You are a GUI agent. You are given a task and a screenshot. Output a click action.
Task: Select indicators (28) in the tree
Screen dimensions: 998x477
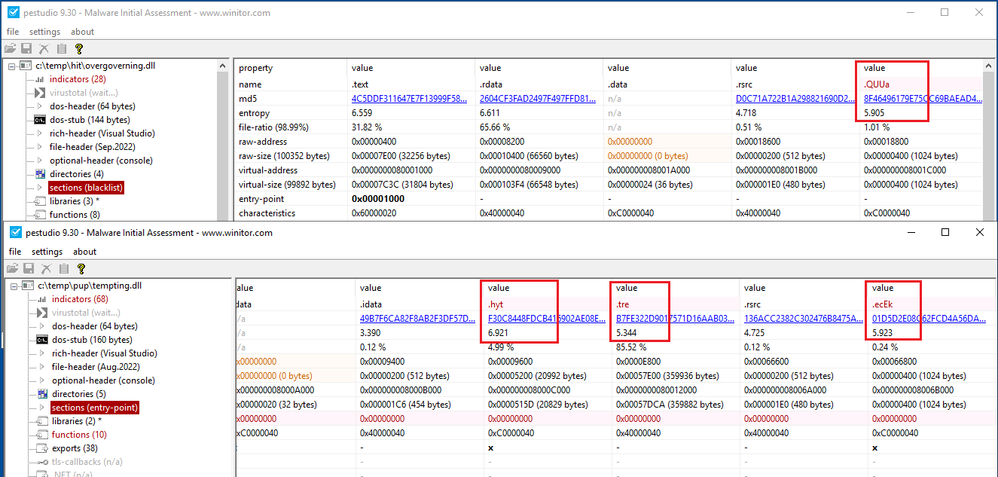tap(76, 79)
